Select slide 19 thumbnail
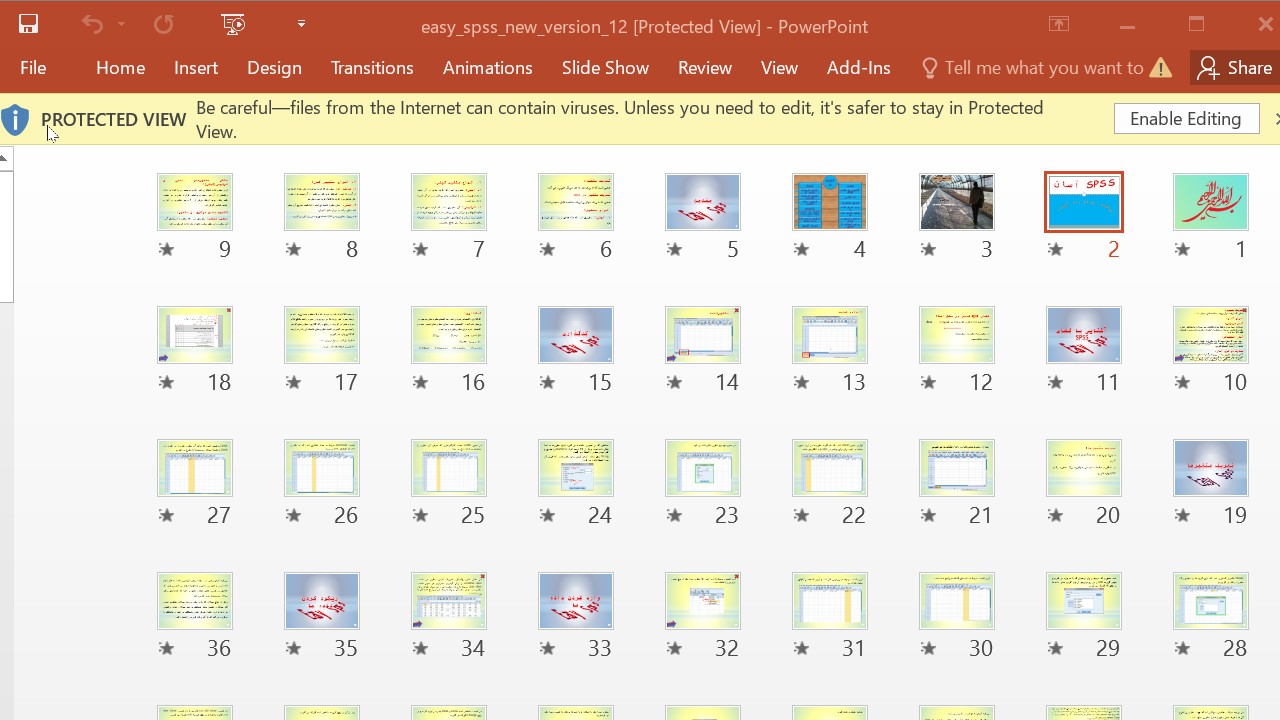This screenshot has width=1280, height=720. (x=1210, y=468)
